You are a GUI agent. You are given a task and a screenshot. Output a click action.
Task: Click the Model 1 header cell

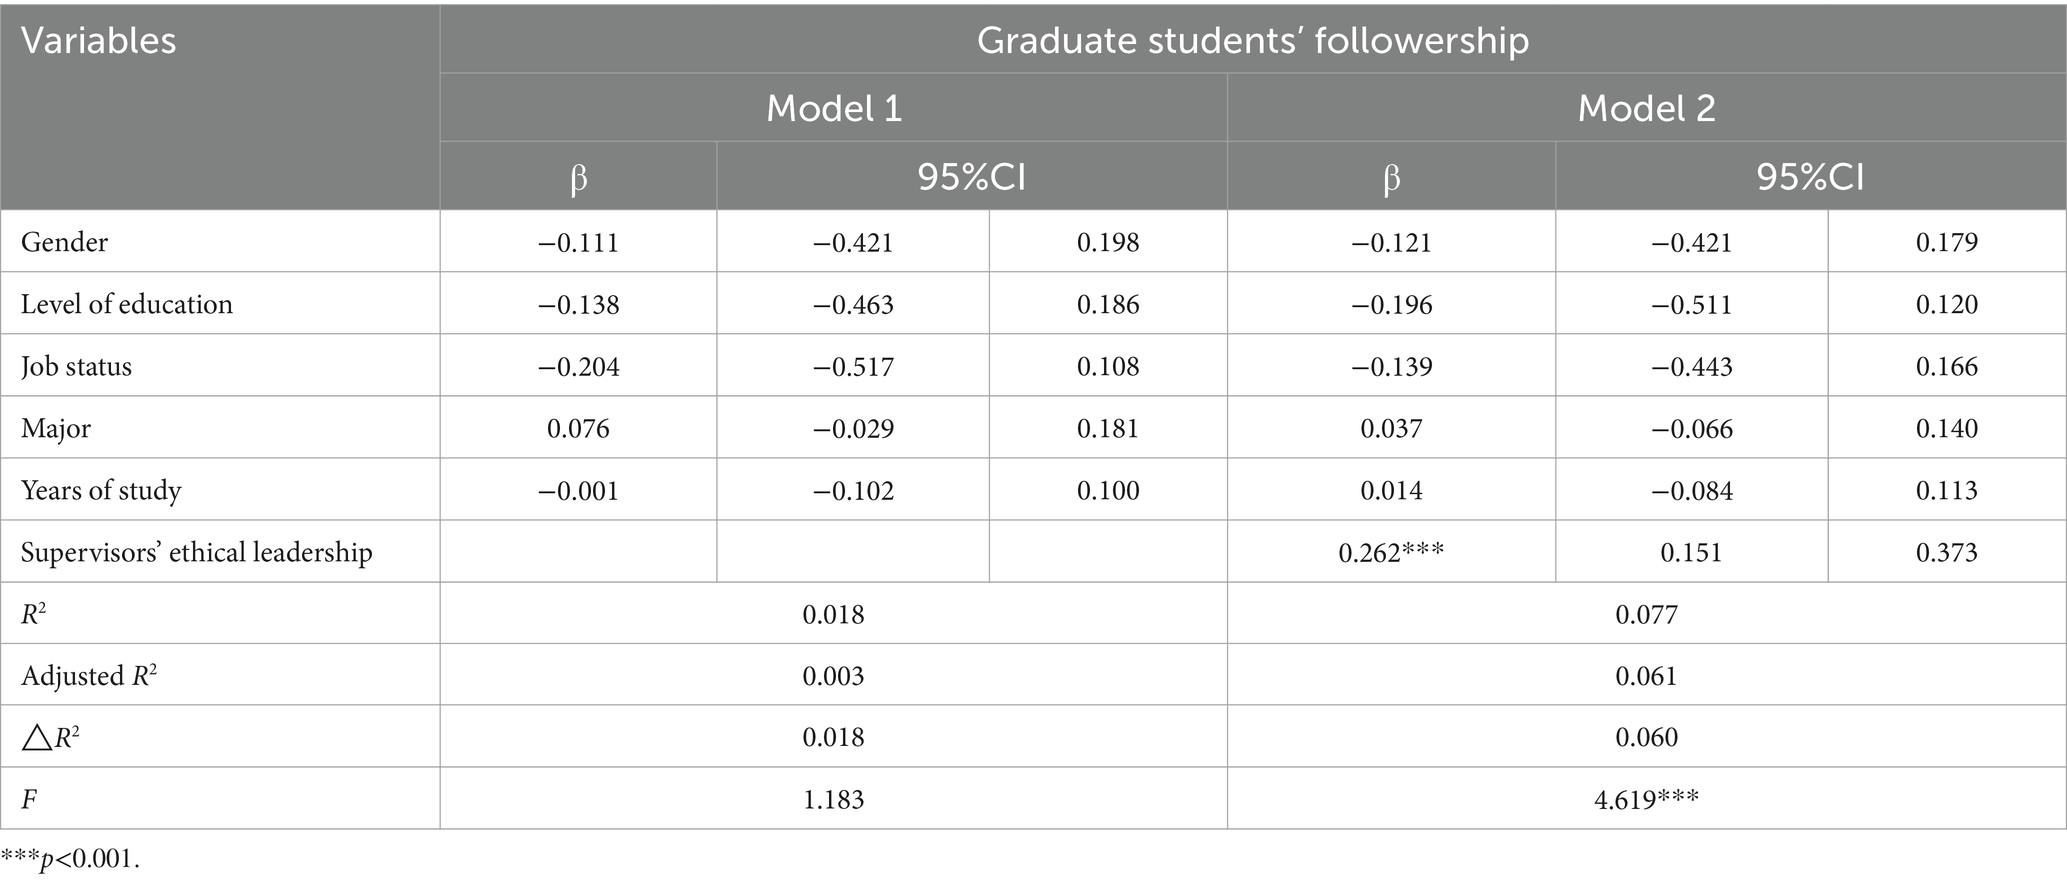click(834, 108)
